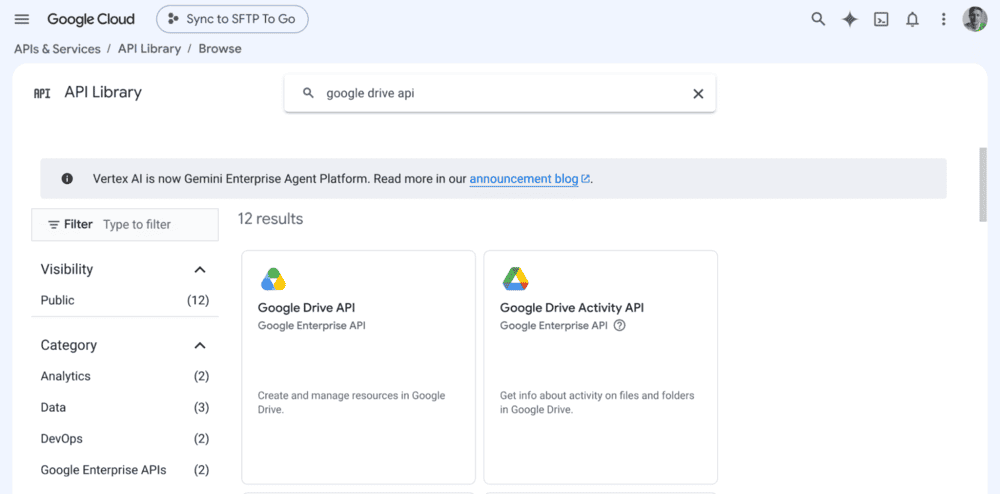
Task: Click the Google Cloud logo
Action: [91, 19]
